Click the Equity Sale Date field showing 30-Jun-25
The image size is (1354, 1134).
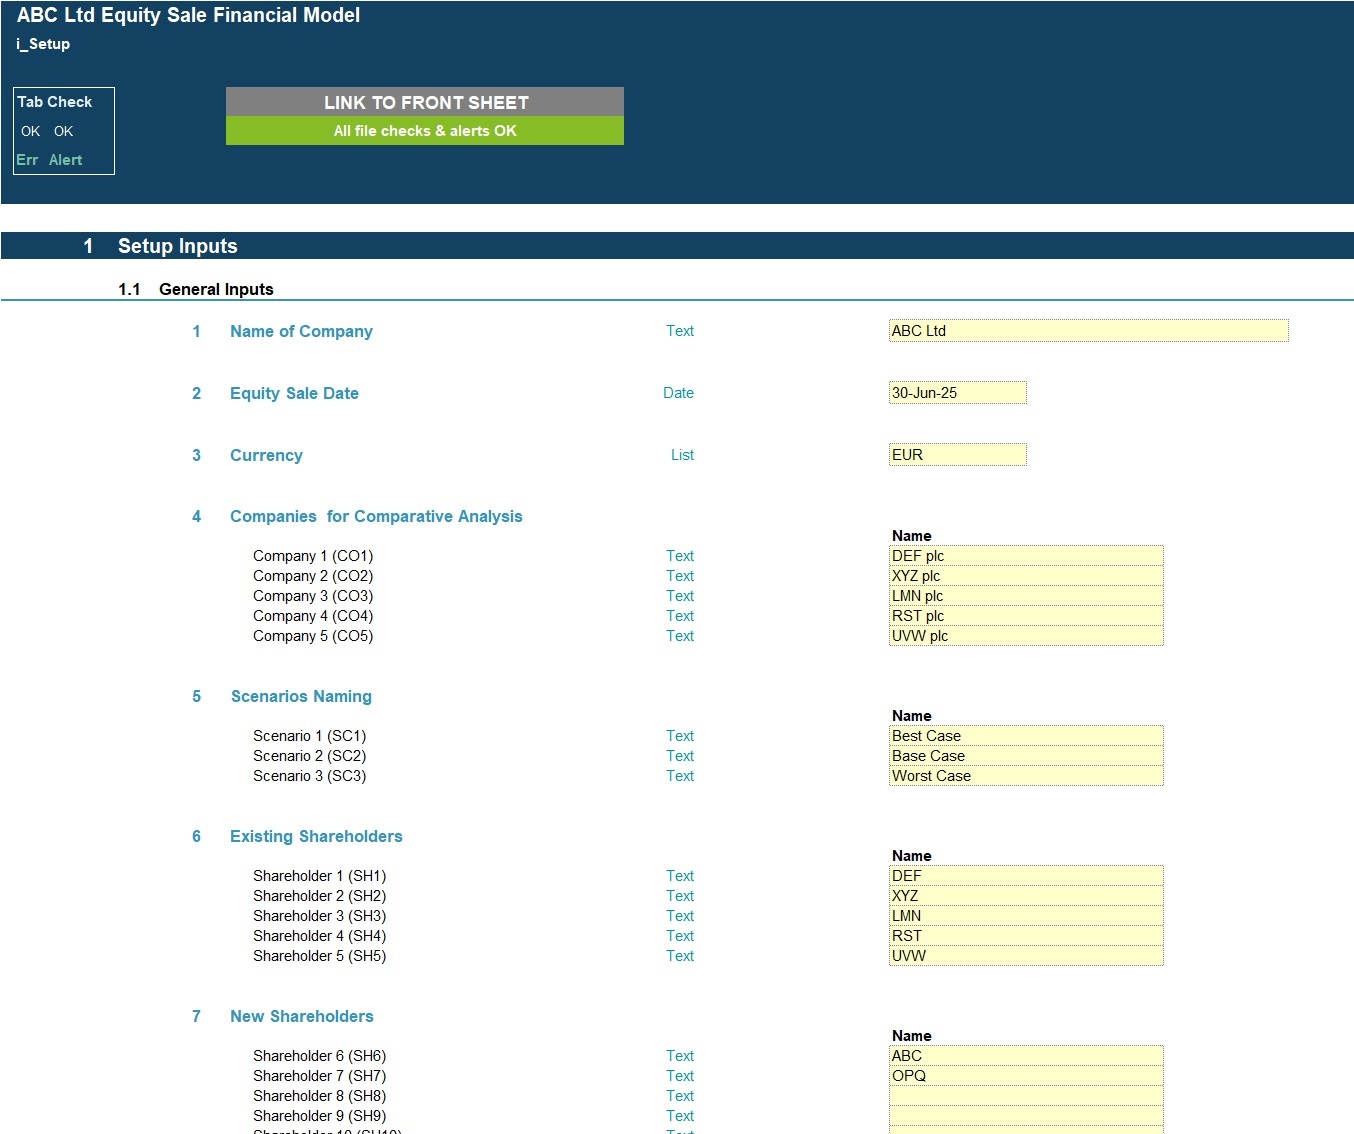(x=956, y=392)
